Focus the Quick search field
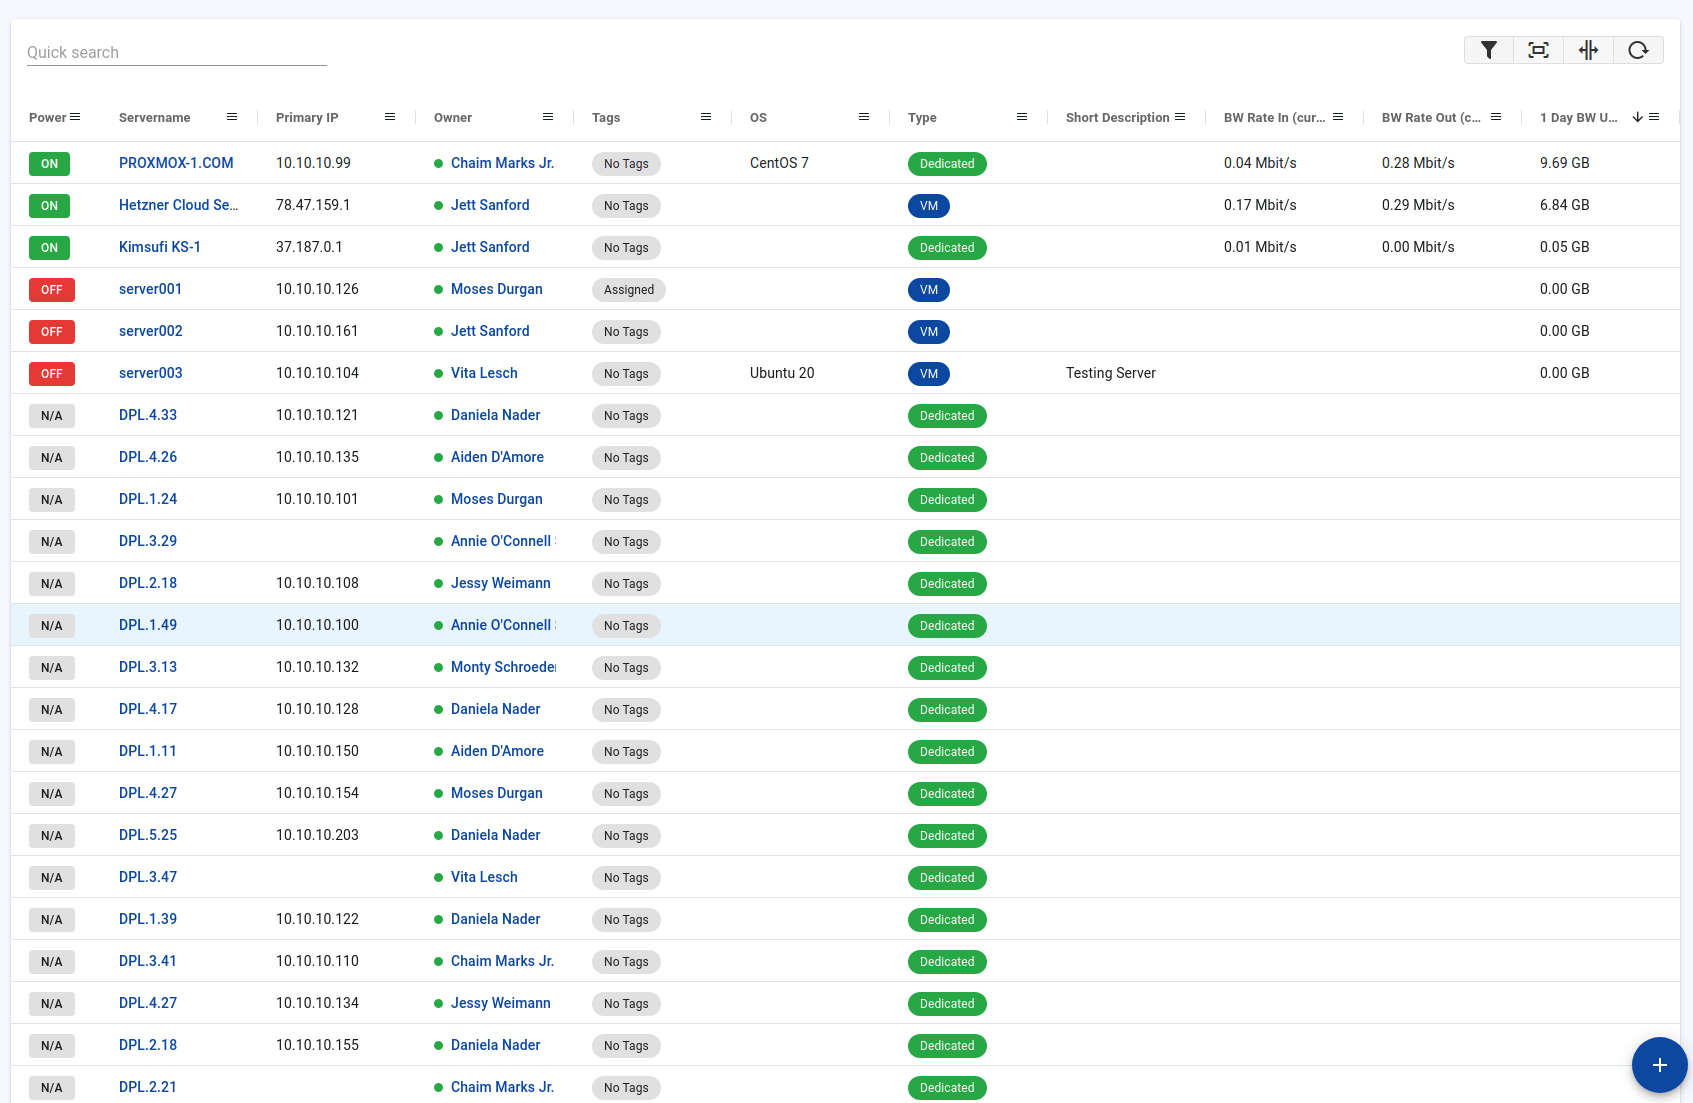Image resolution: width=1693 pixels, height=1103 pixels. coord(176,52)
